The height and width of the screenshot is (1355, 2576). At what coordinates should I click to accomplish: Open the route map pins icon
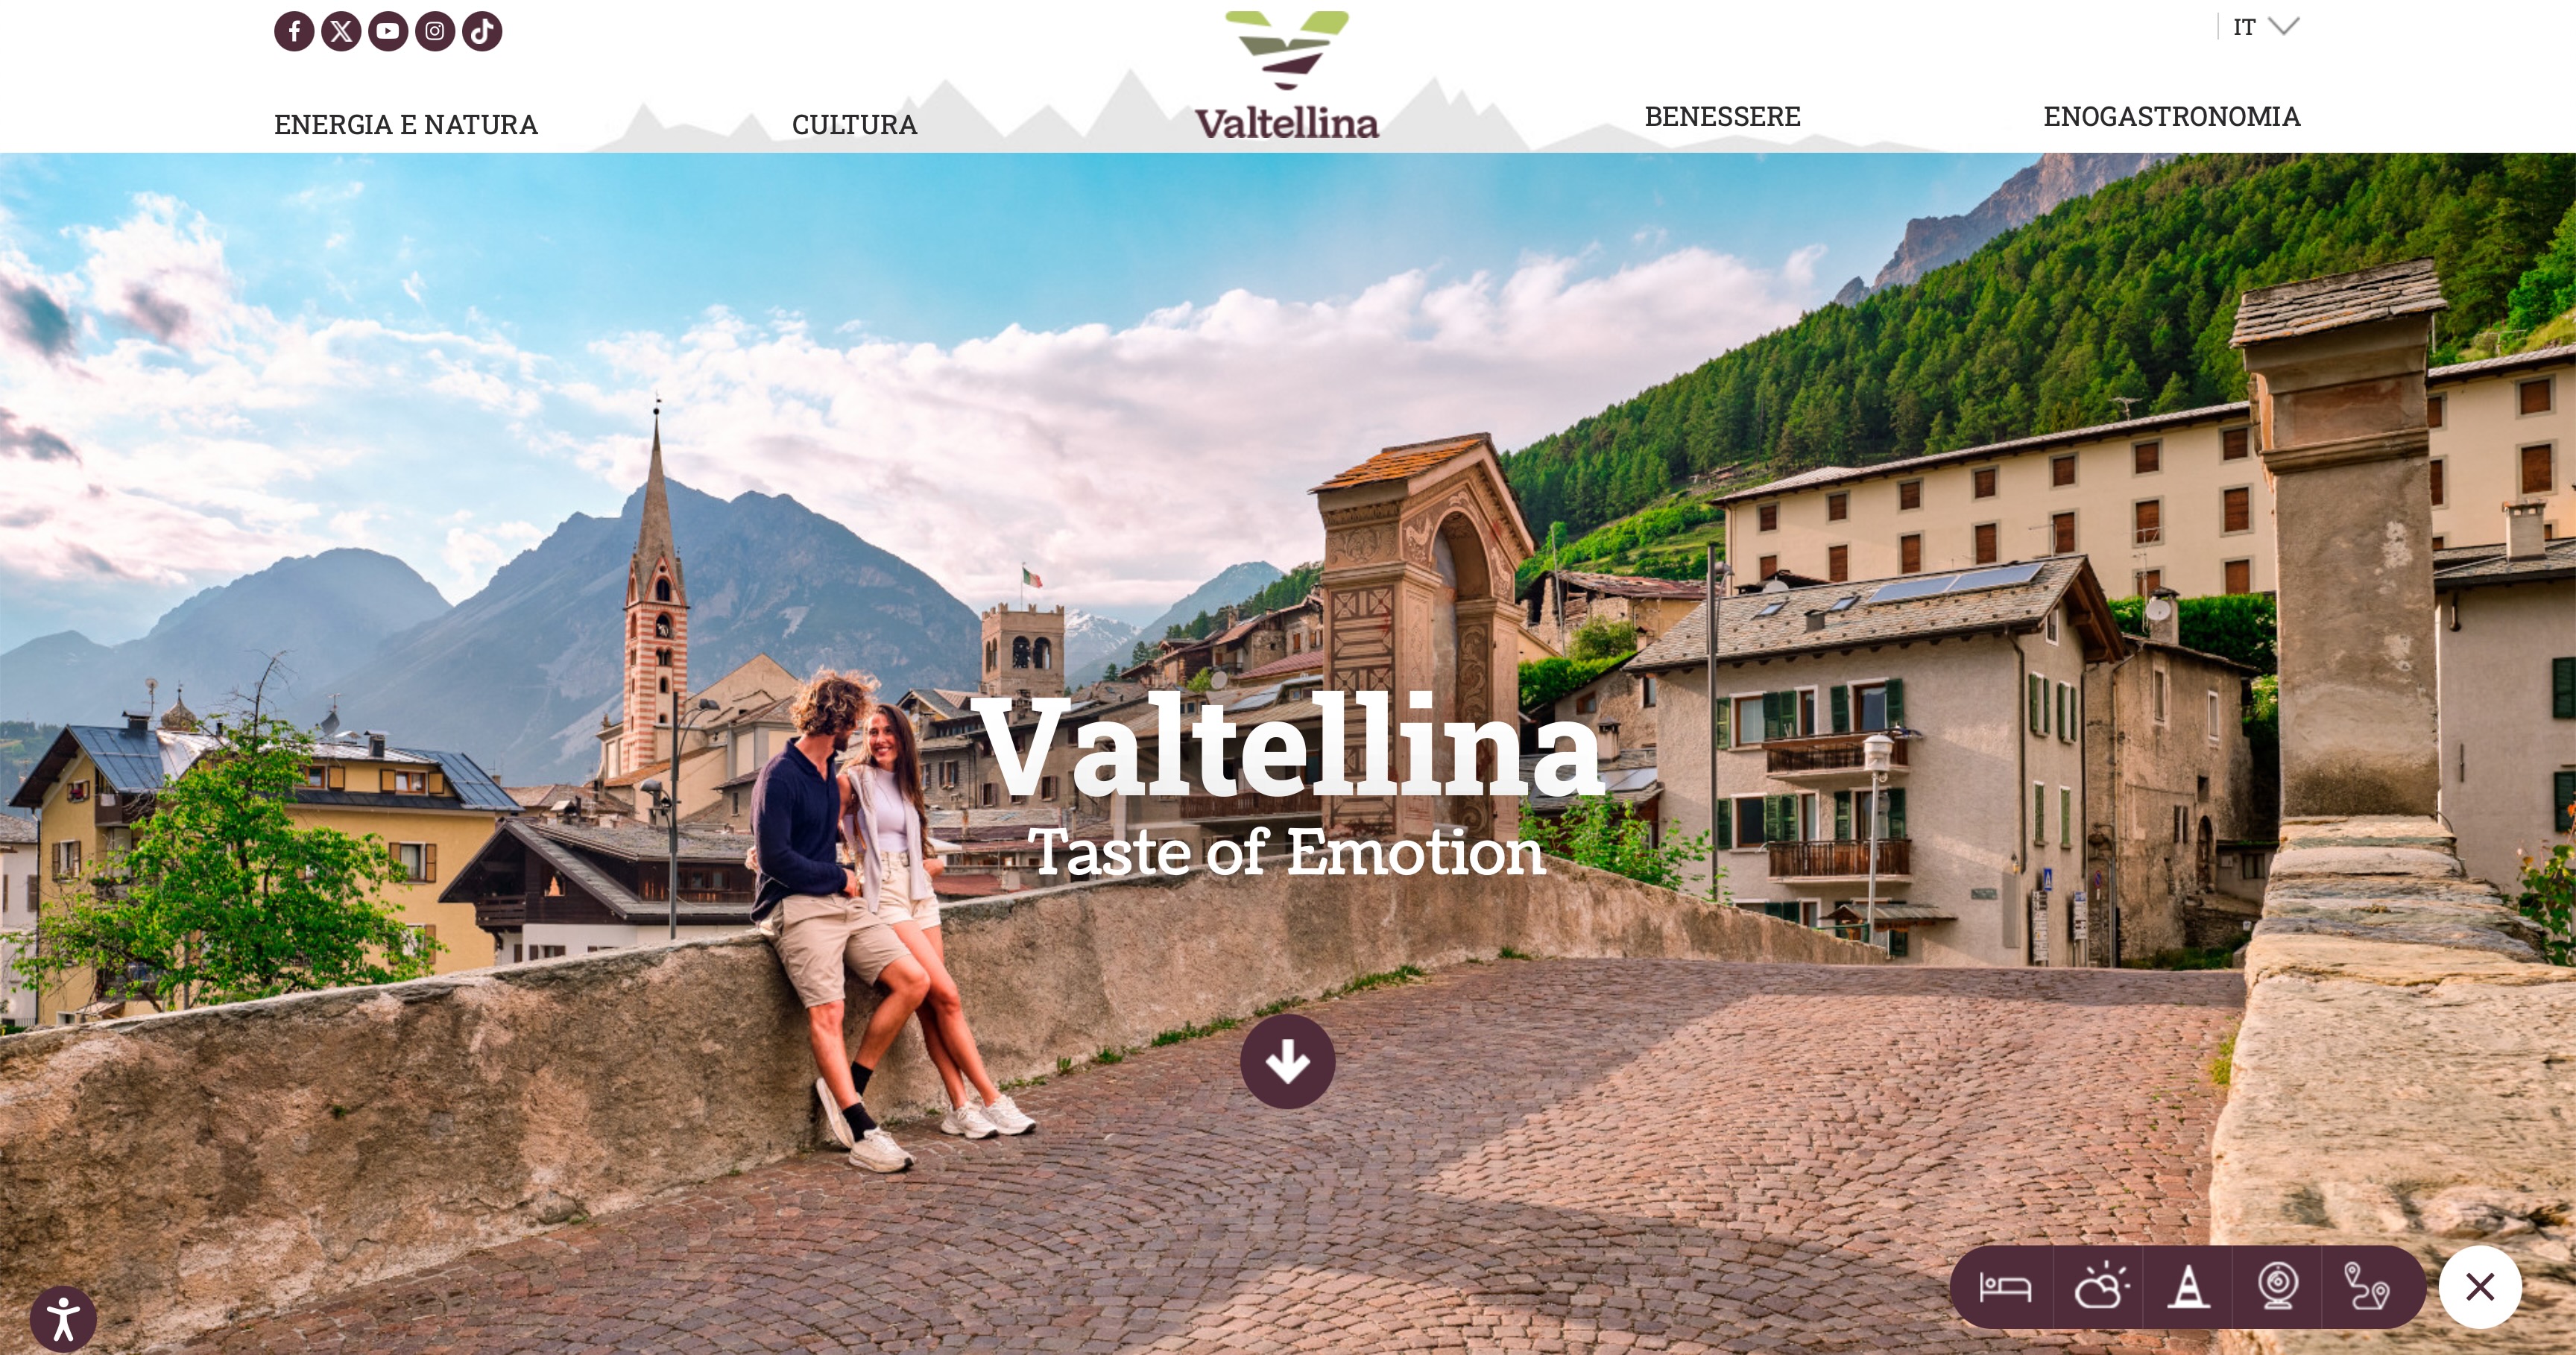2367,1287
